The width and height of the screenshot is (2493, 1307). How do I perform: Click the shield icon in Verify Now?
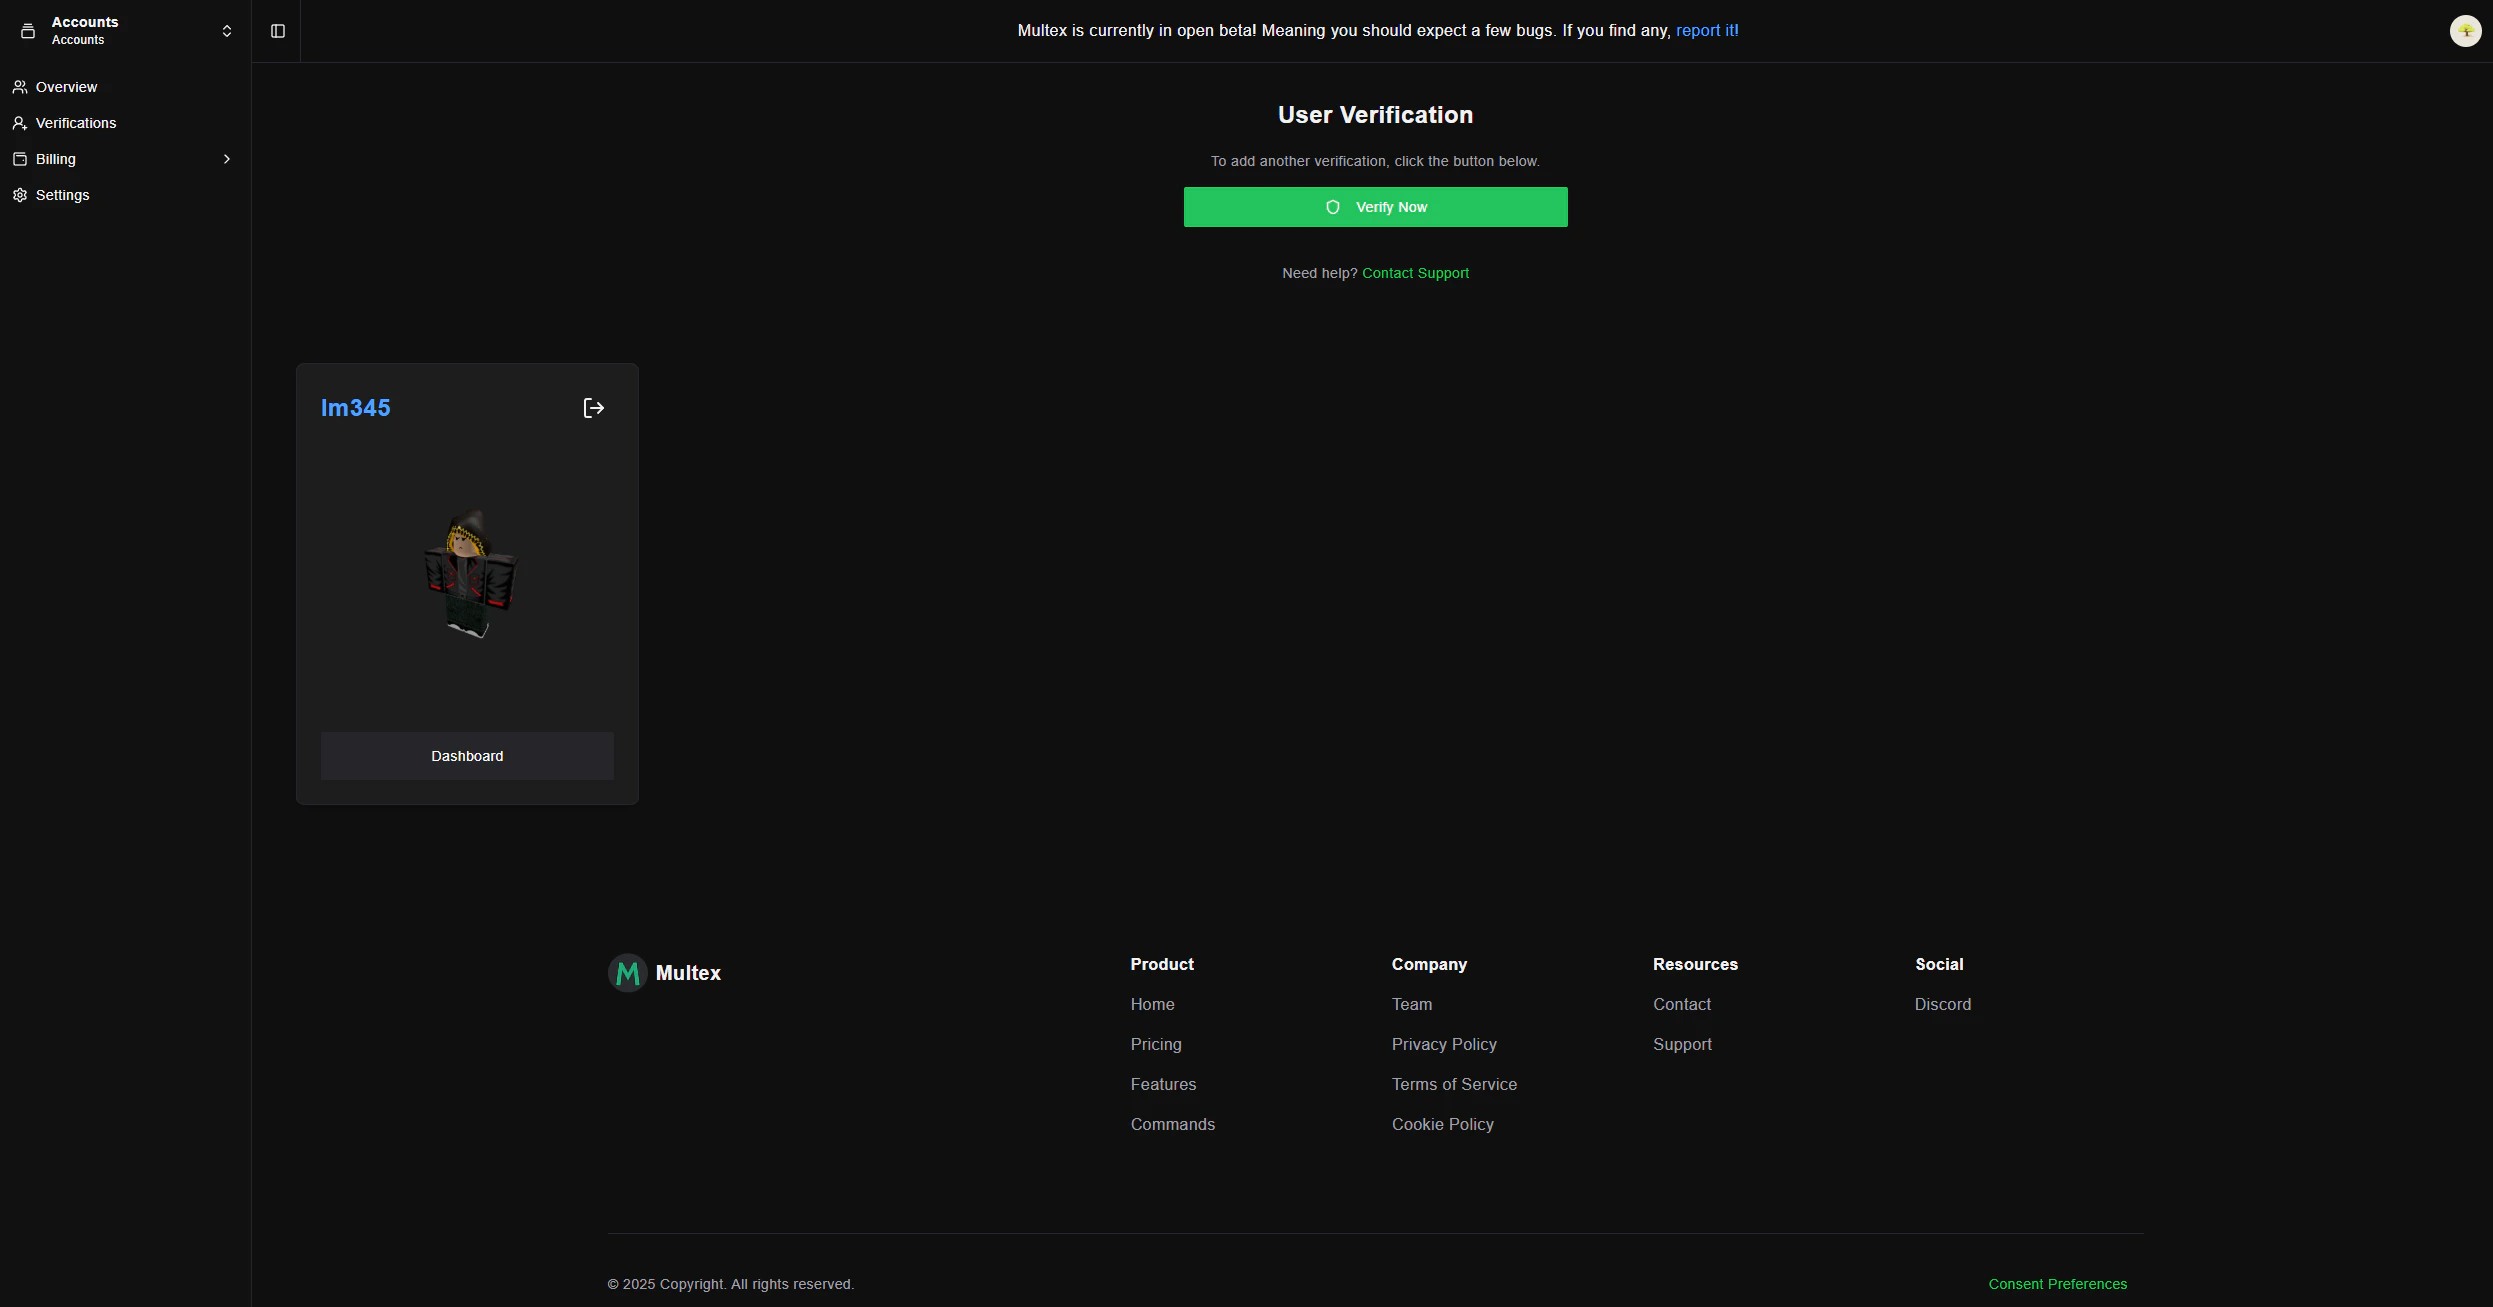click(1333, 207)
